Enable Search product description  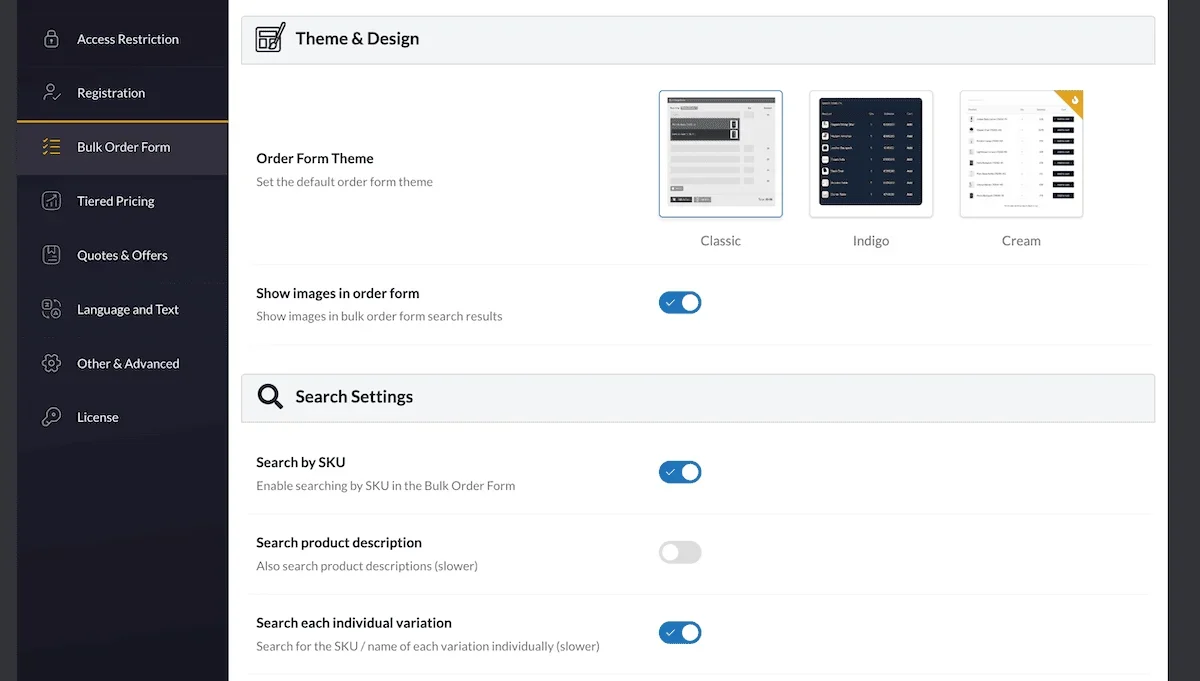[680, 551]
